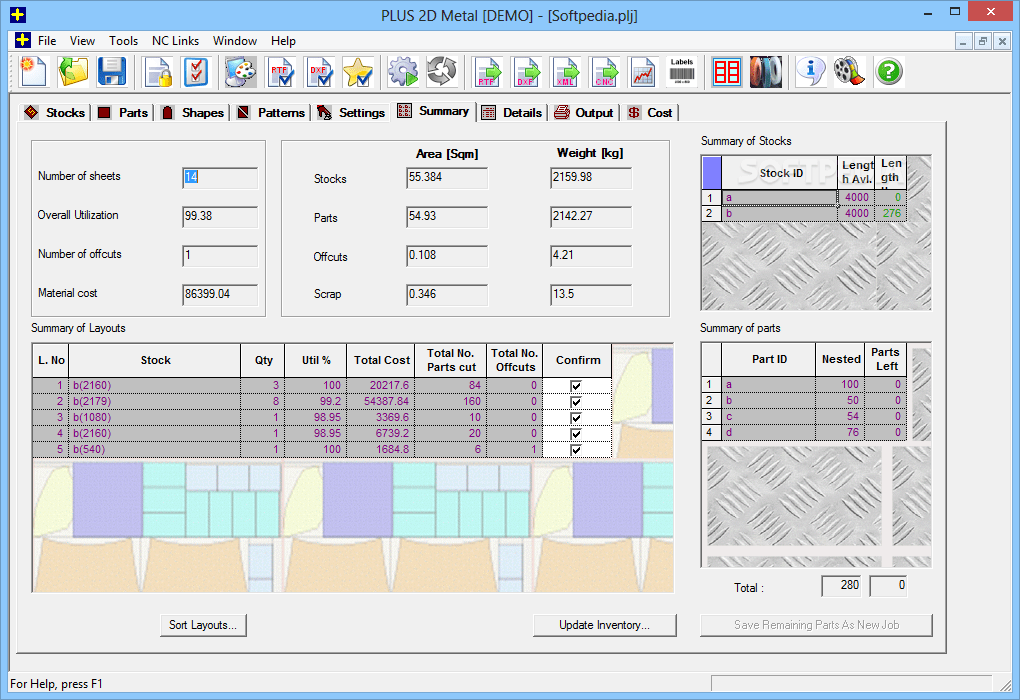The width and height of the screenshot is (1020, 700).
Task: Export to CNC with arrow icon
Action: 604,72
